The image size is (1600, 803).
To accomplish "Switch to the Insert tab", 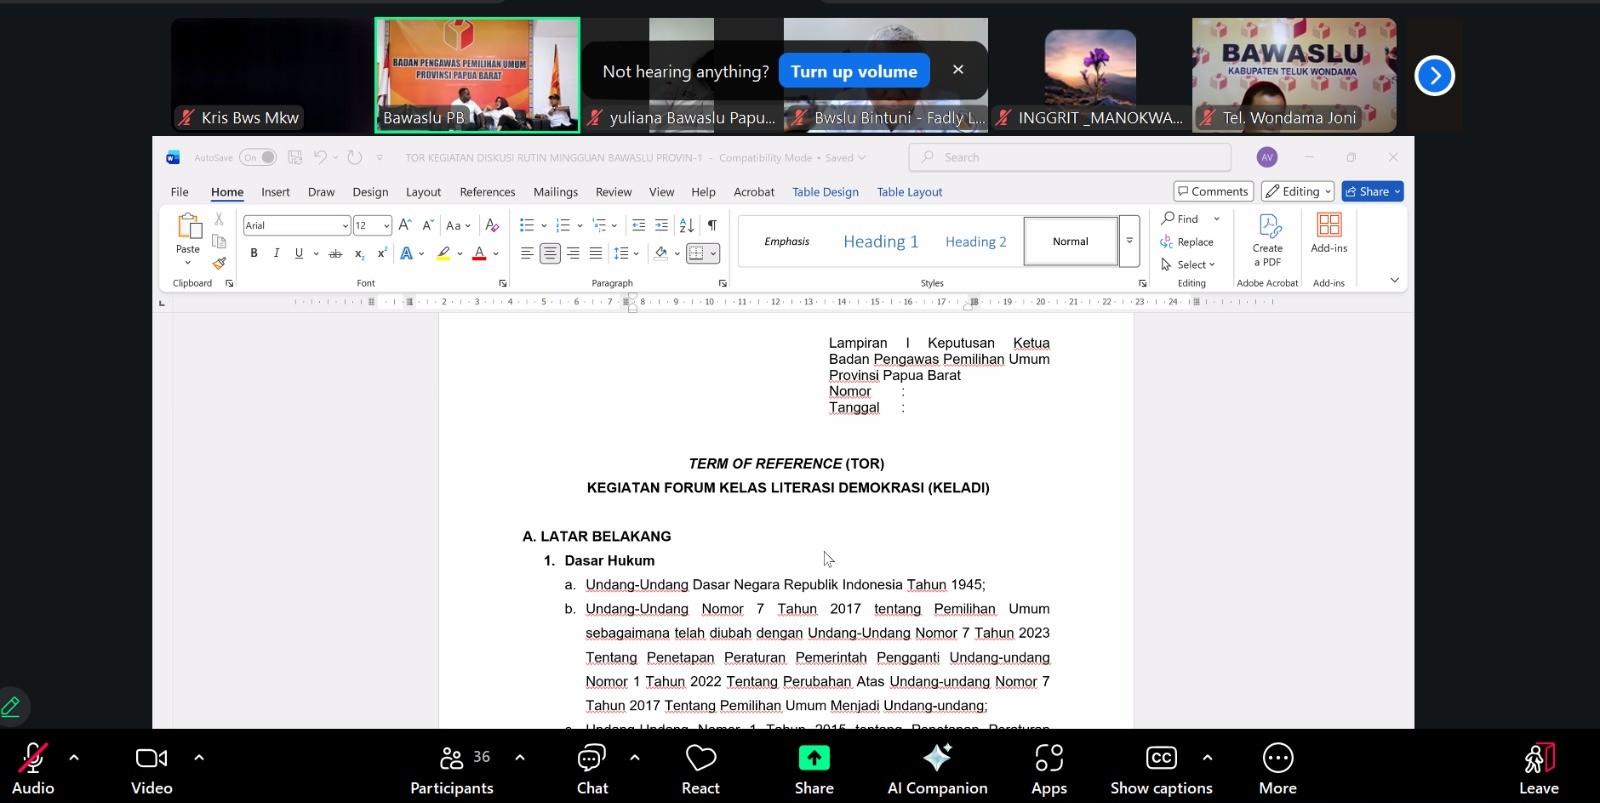I will (275, 192).
